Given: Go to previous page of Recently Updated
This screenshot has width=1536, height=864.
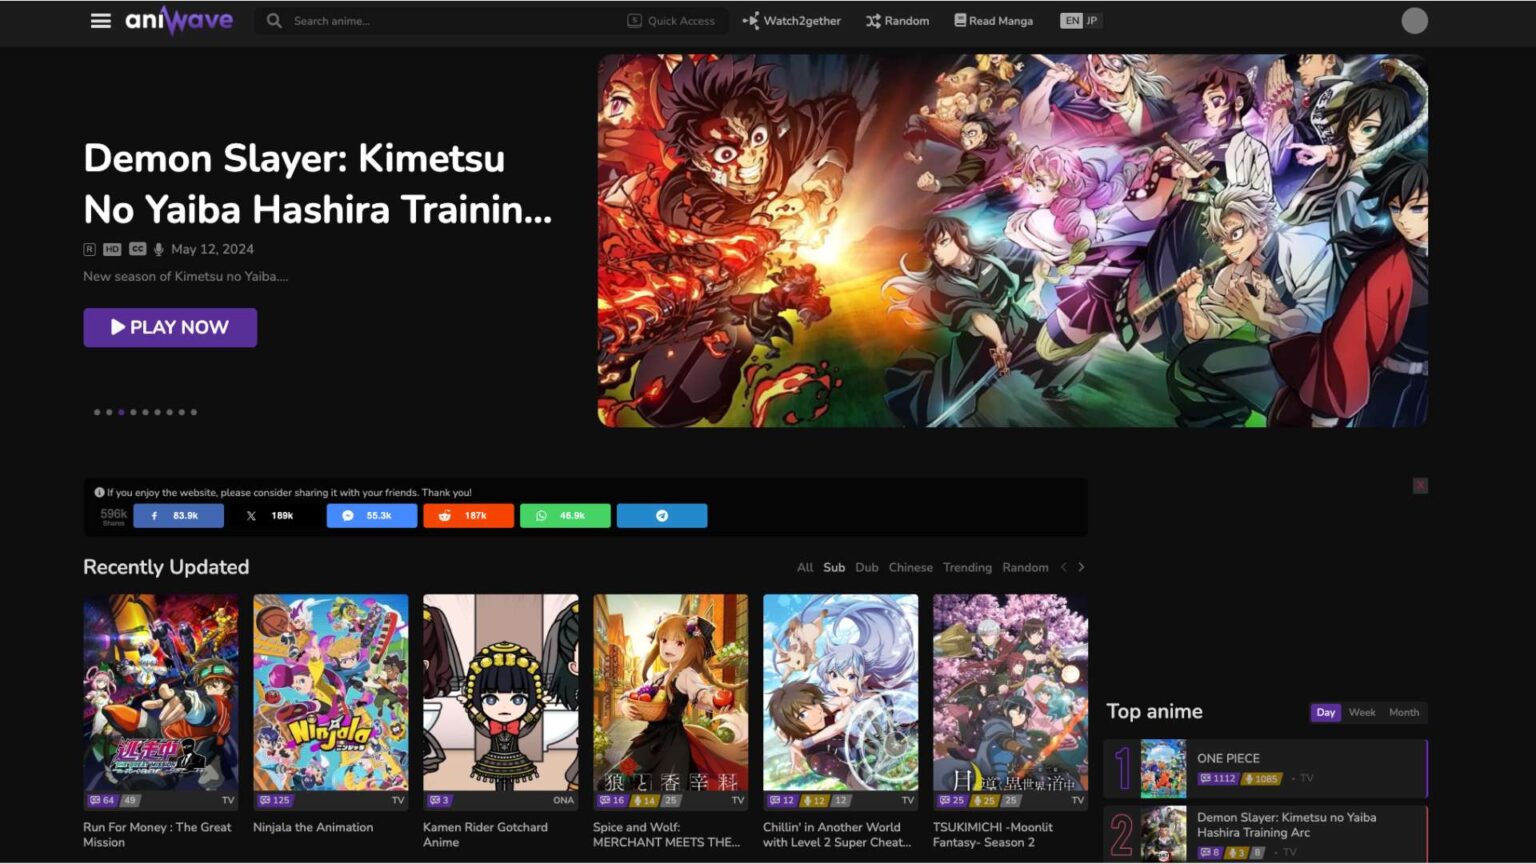Looking at the screenshot, I should (1064, 567).
